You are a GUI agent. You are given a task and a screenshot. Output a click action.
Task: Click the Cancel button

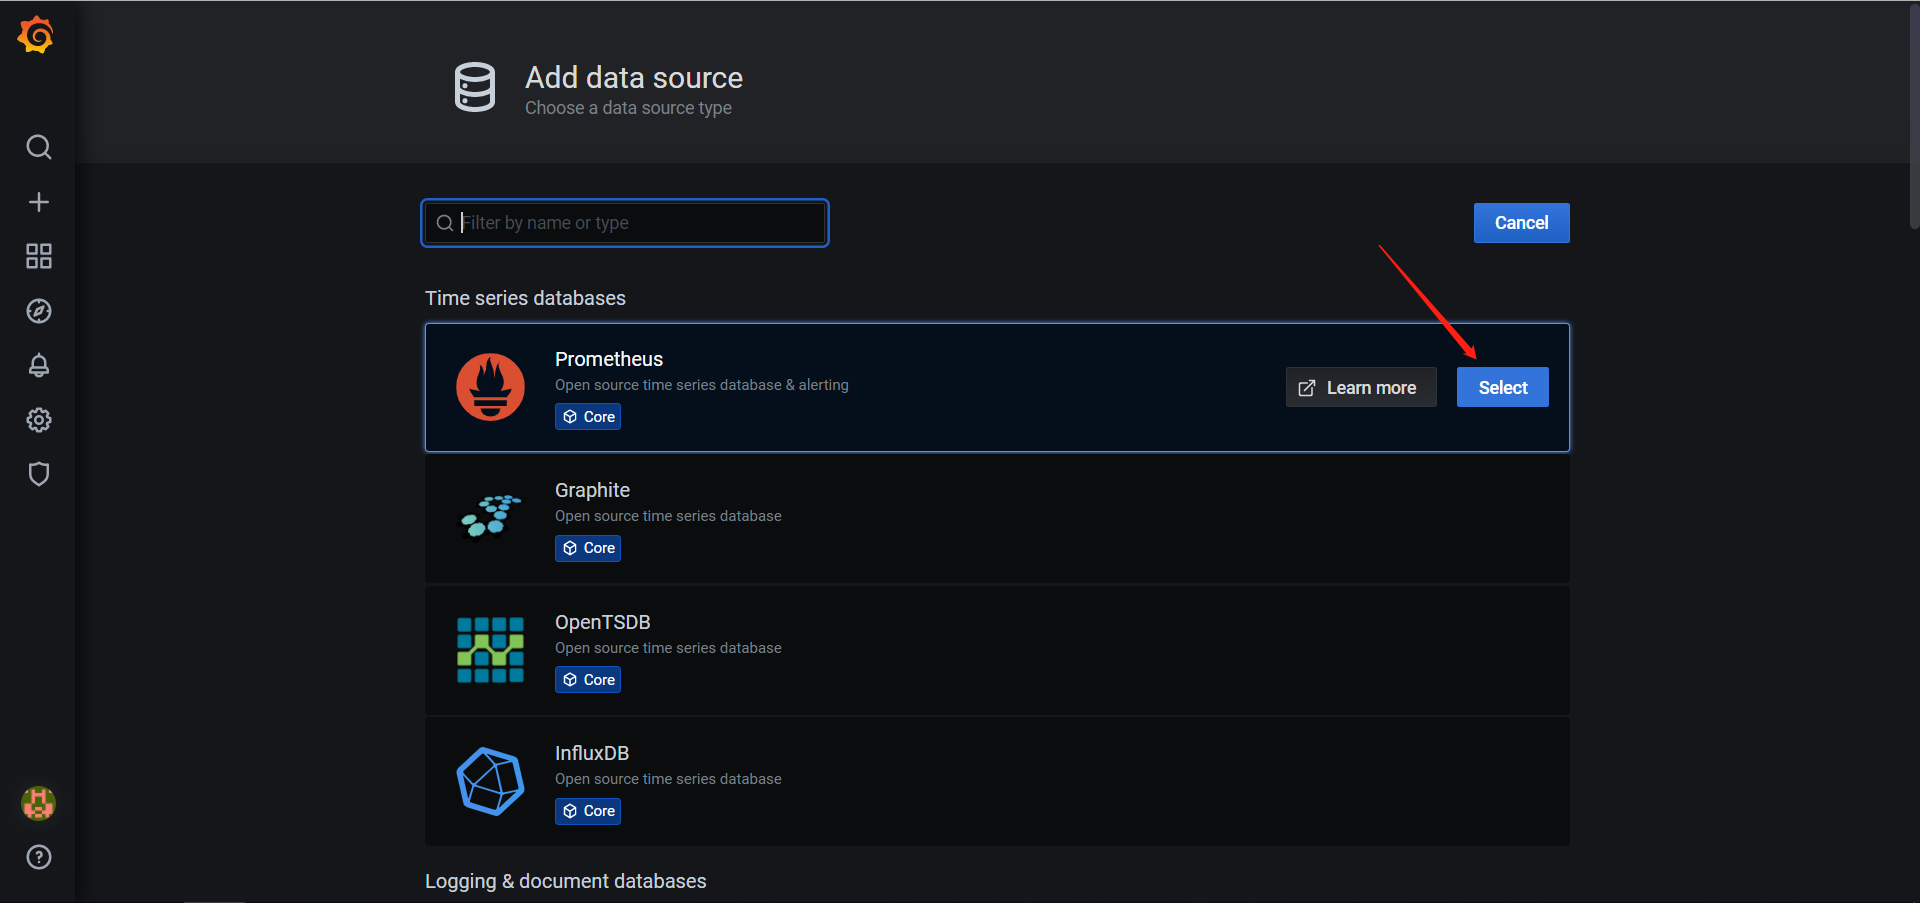point(1521,223)
